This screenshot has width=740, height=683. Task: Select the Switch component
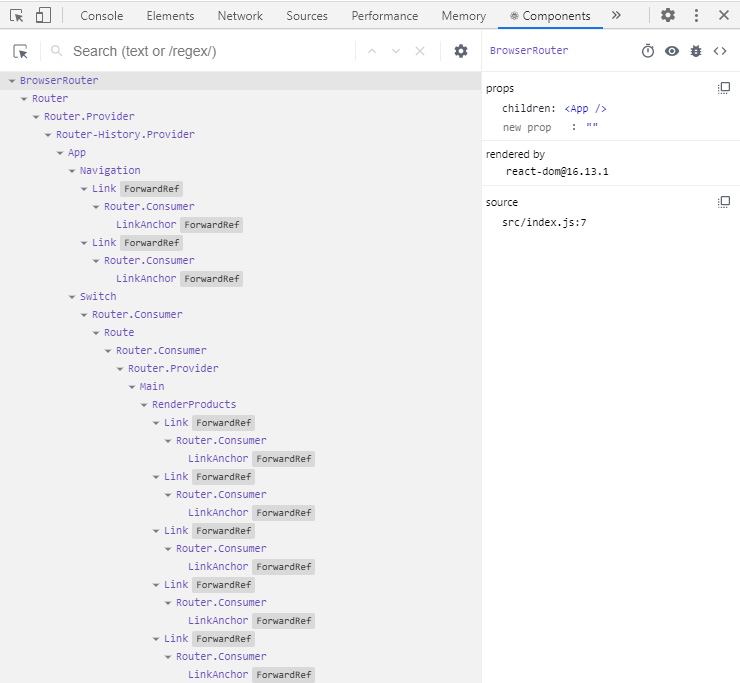coord(98,296)
